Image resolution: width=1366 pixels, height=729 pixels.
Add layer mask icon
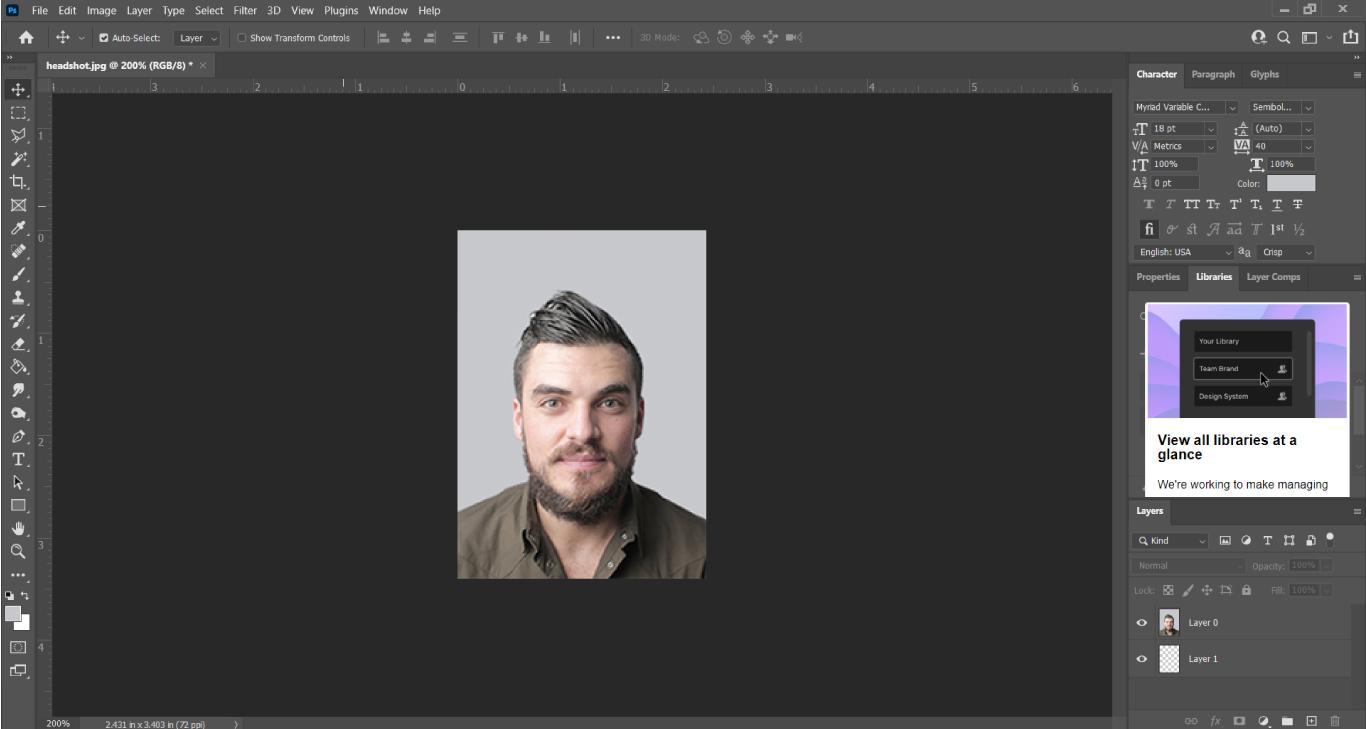pos(1239,720)
